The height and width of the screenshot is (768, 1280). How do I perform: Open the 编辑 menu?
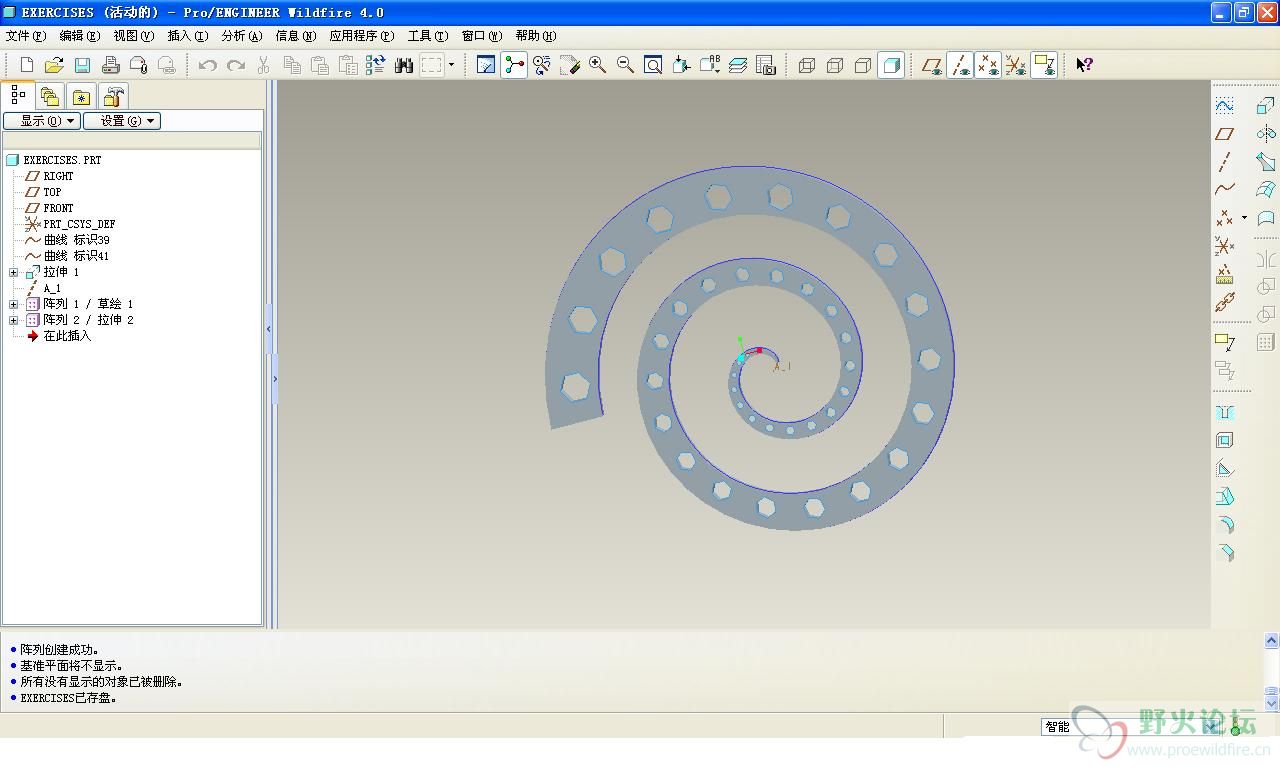80,36
